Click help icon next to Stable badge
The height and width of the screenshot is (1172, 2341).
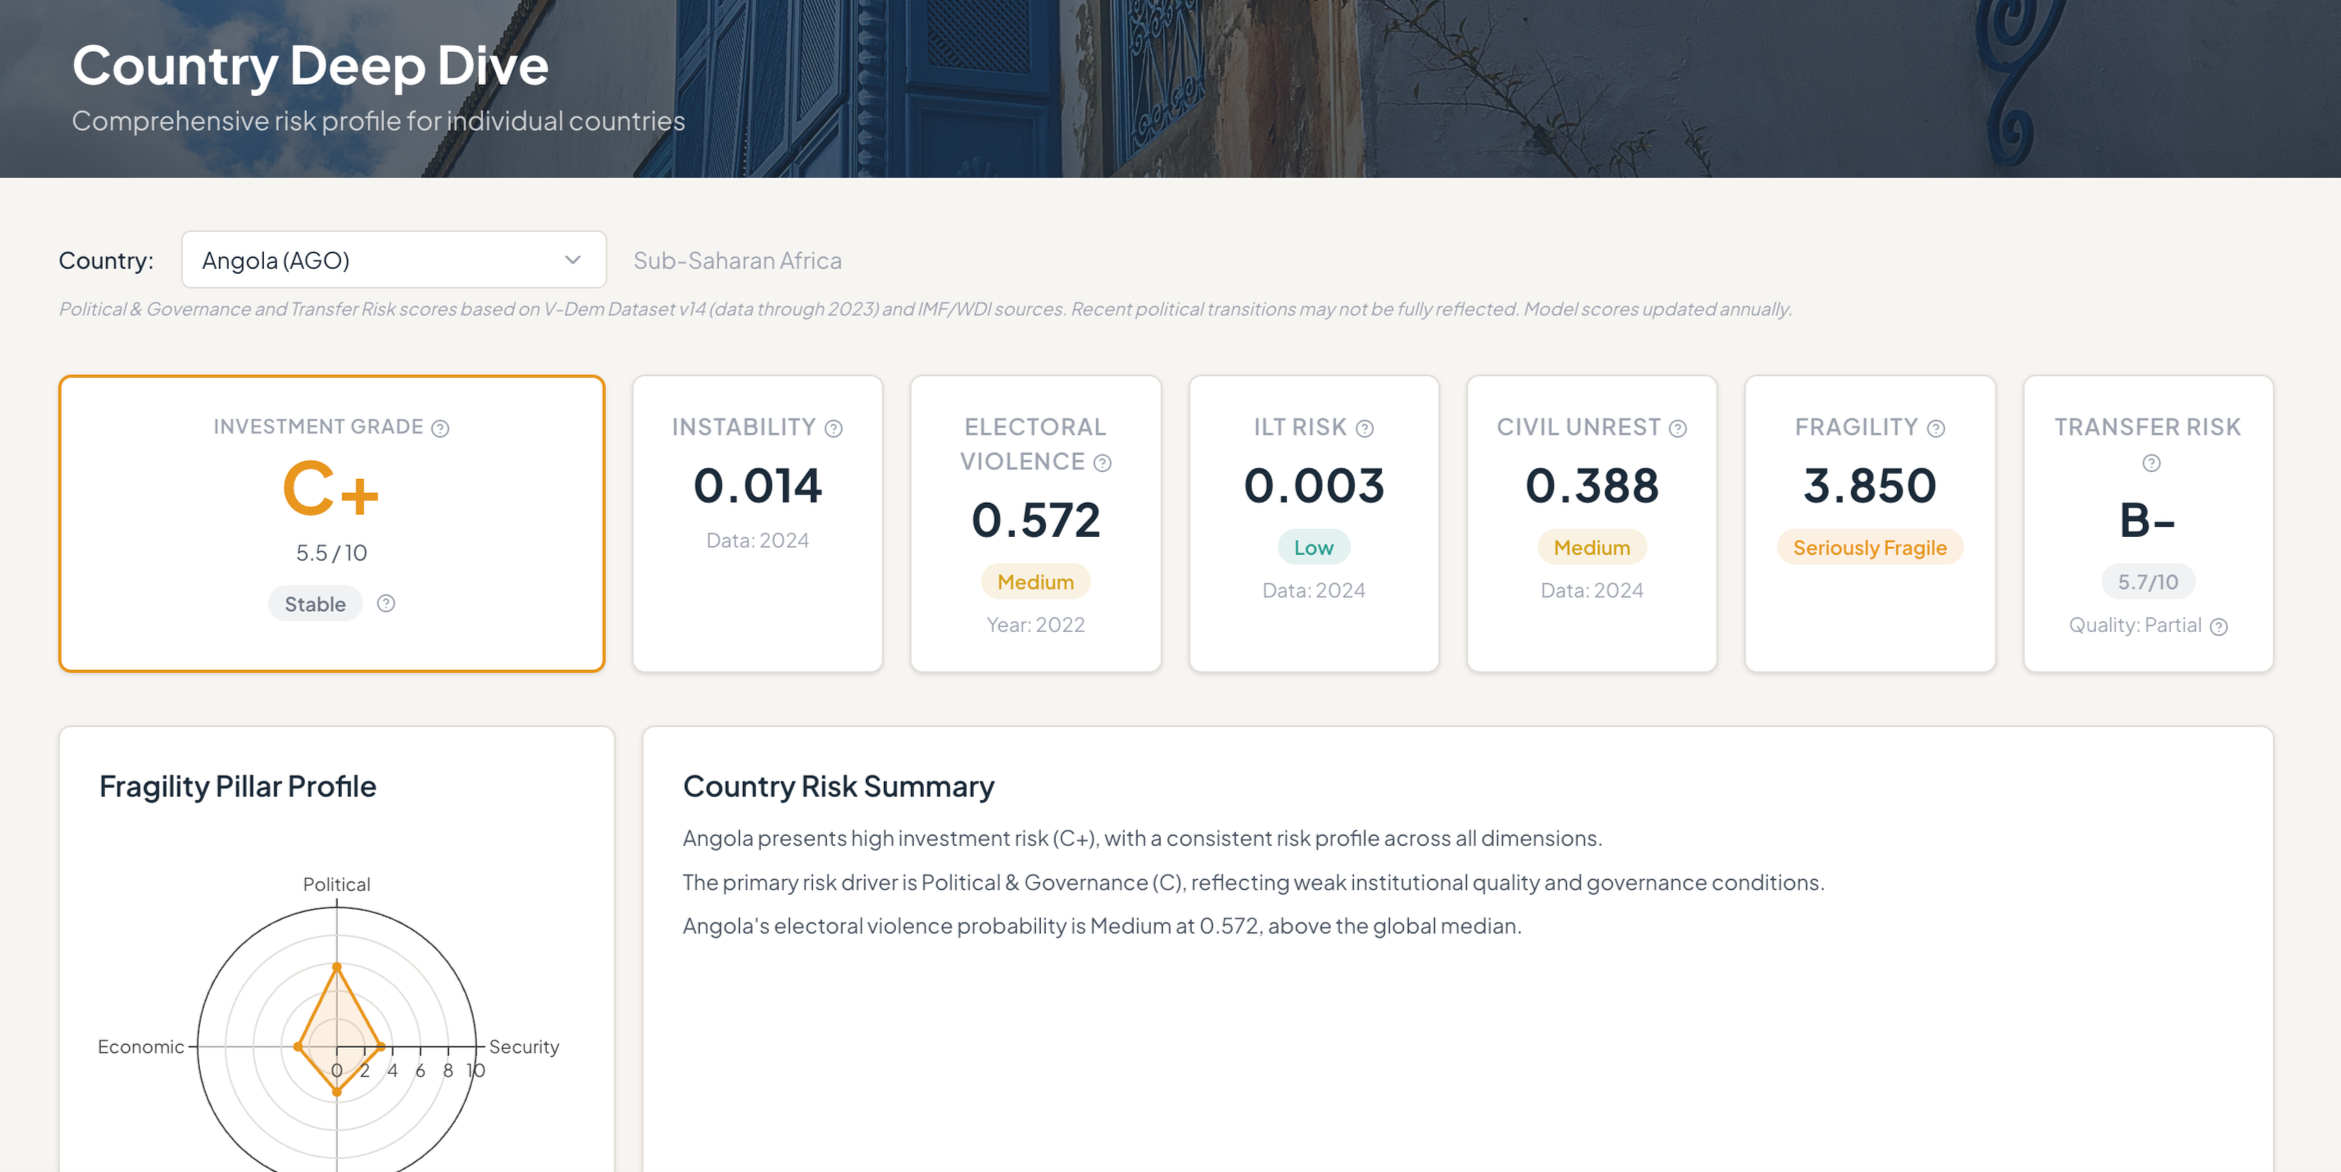[386, 603]
